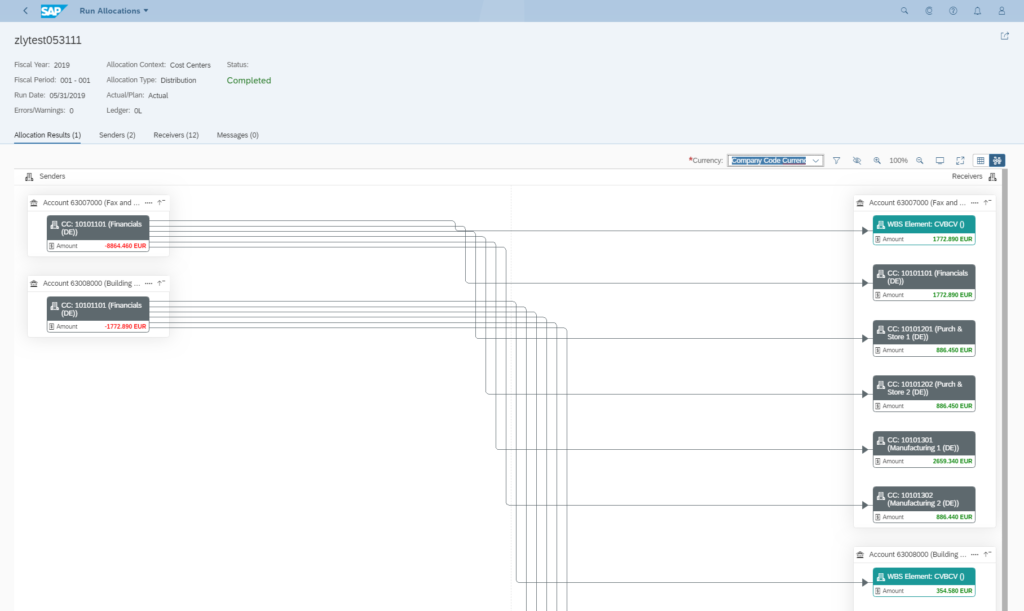
Task: Open the help question mark icon
Action: 953,11
